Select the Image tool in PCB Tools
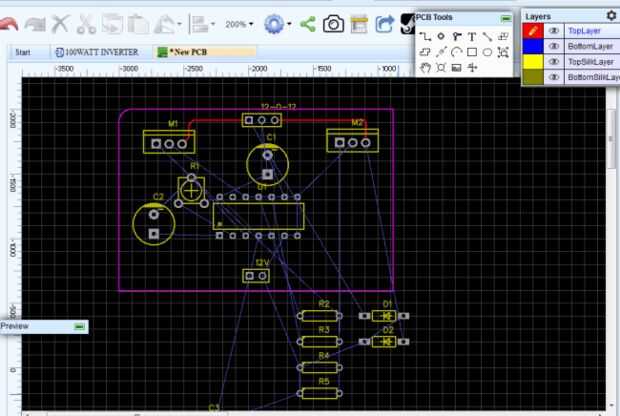The image size is (620, 416). [457, 68]
